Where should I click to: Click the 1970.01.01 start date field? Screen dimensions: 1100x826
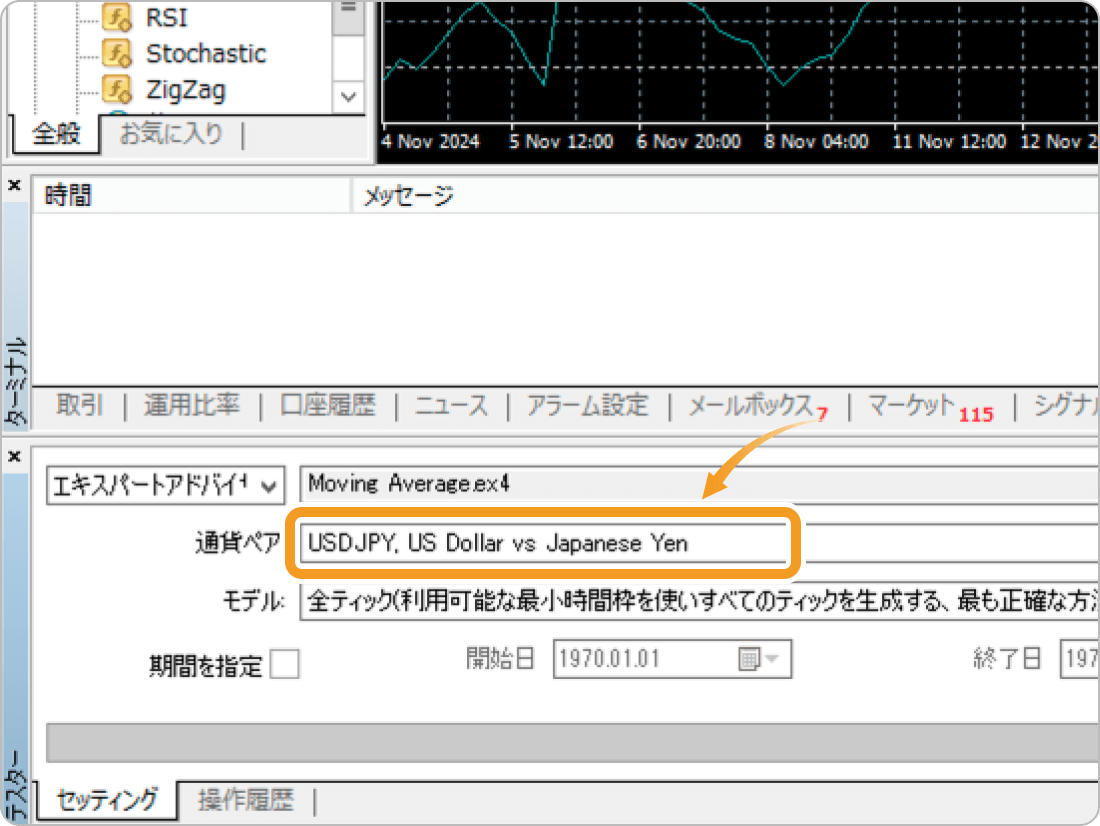(672, 658)
